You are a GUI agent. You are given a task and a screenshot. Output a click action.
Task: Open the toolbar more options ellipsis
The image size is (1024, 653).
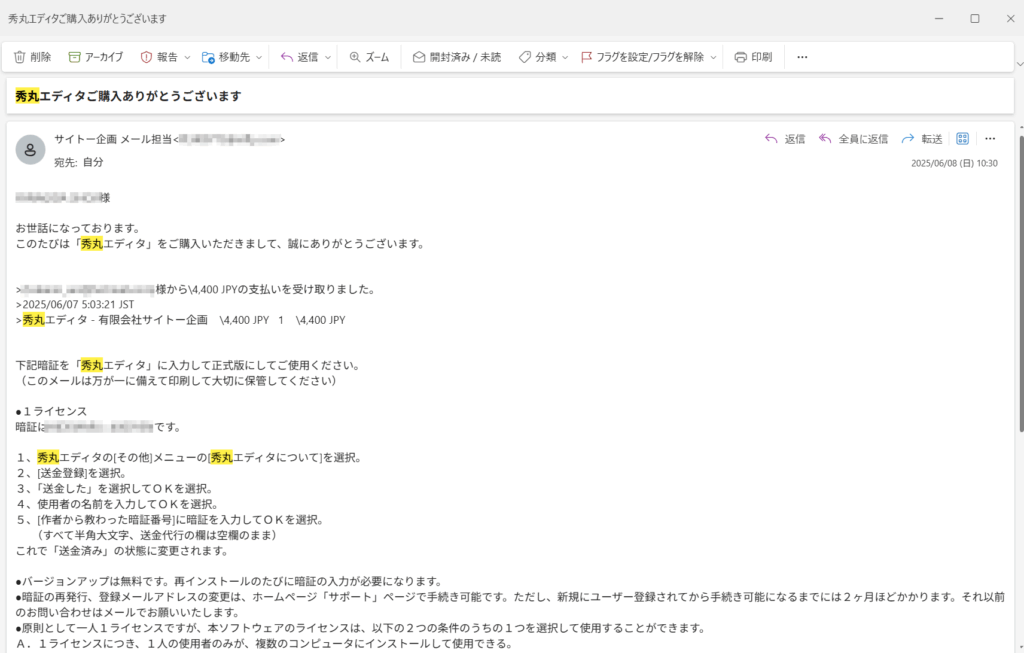(802, 57)
